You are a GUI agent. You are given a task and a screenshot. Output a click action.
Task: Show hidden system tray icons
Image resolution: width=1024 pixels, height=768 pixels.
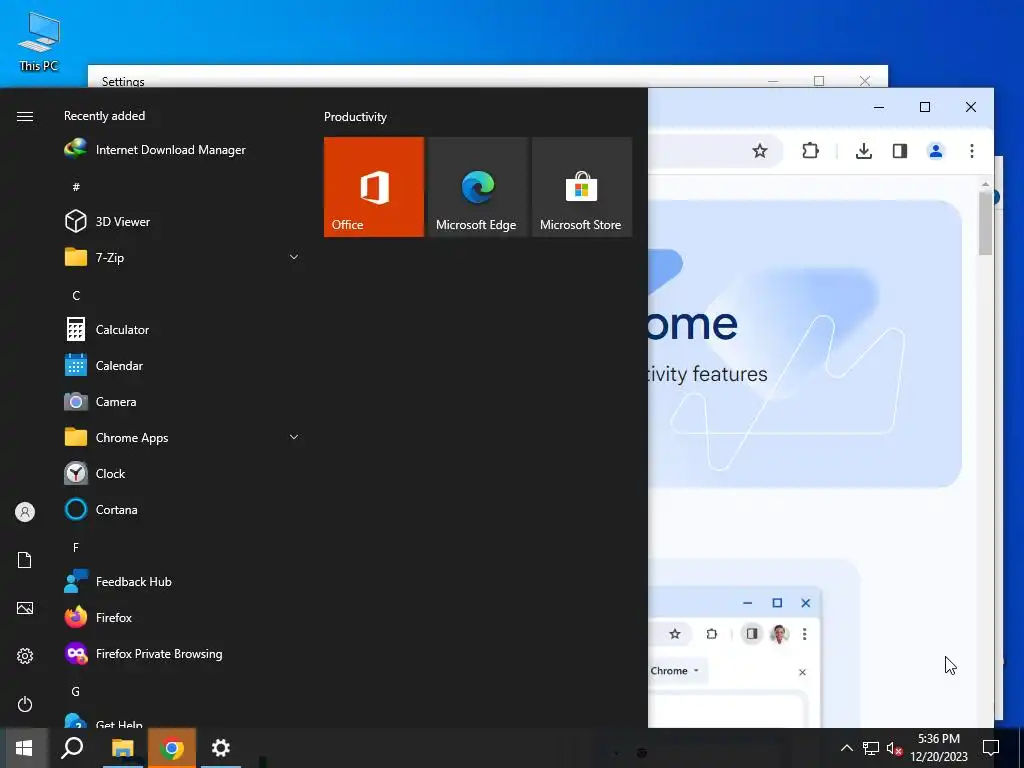[x=846, y=748]
